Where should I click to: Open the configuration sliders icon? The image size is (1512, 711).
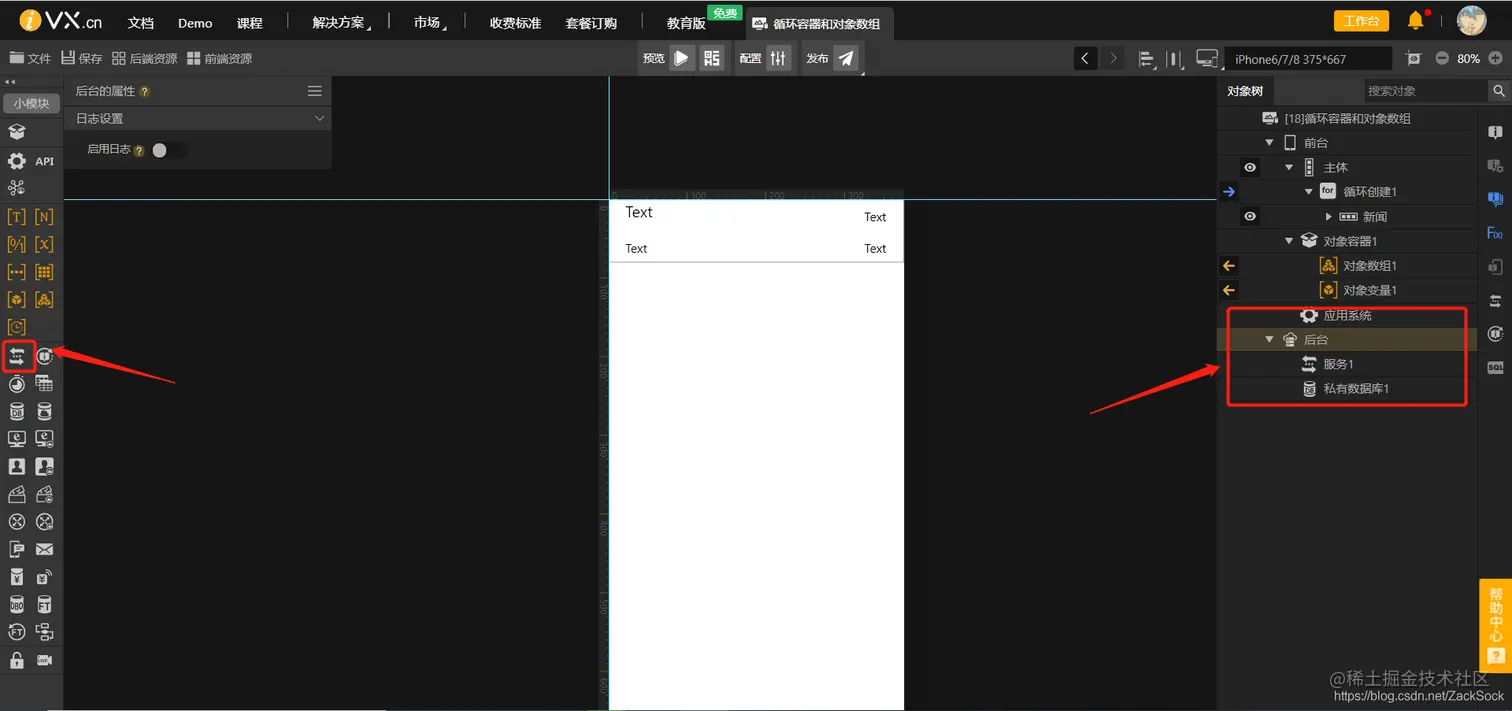pos(778,58)
